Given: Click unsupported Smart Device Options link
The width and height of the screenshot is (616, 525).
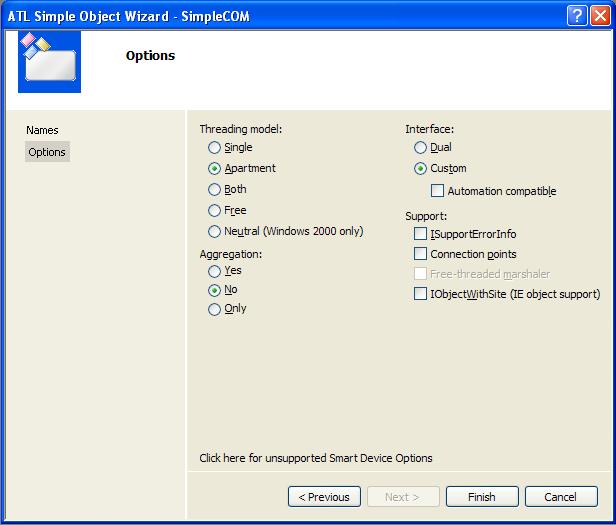Looking at the screenshot, I should coord(316,458).
